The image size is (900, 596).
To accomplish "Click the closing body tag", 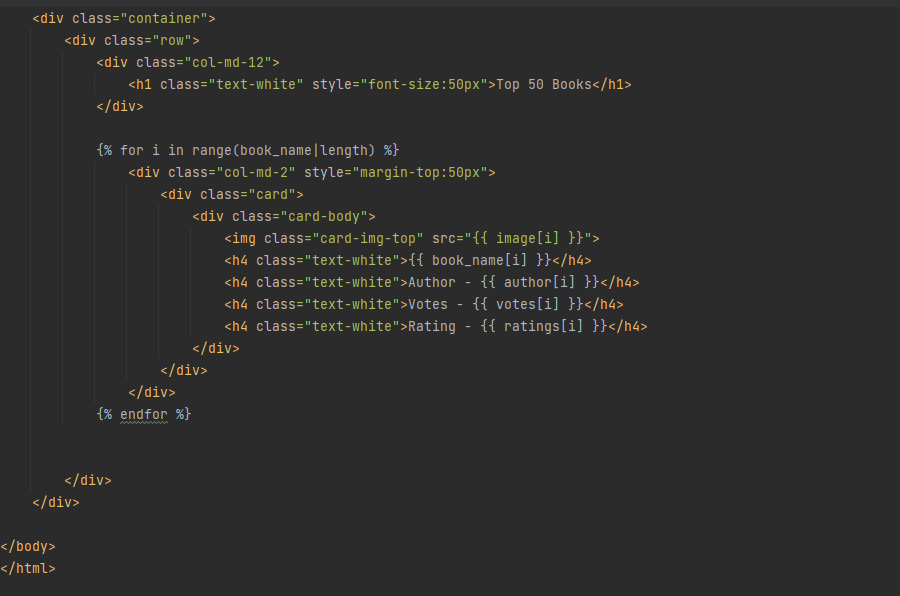I will pyautogui.click(x=27, y=546).
